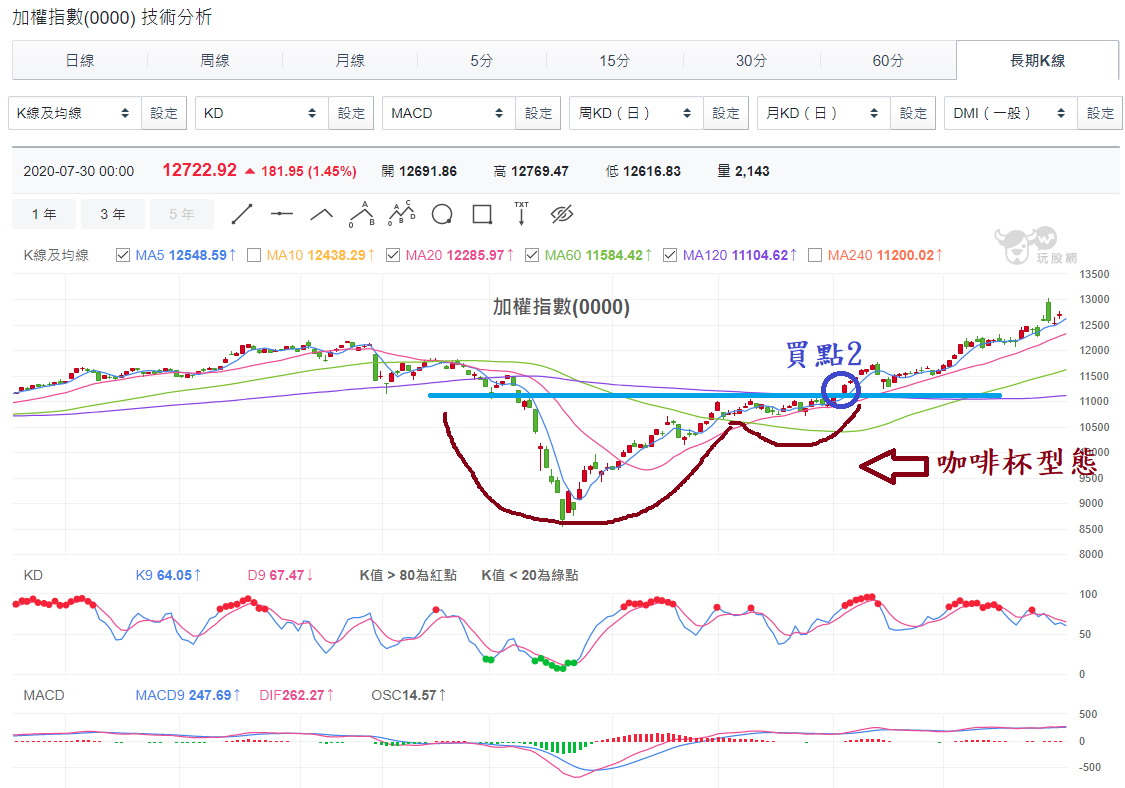The image size is (1125, 788).
Task: Switch to the 日線 tab
Action: coord(80,61)
